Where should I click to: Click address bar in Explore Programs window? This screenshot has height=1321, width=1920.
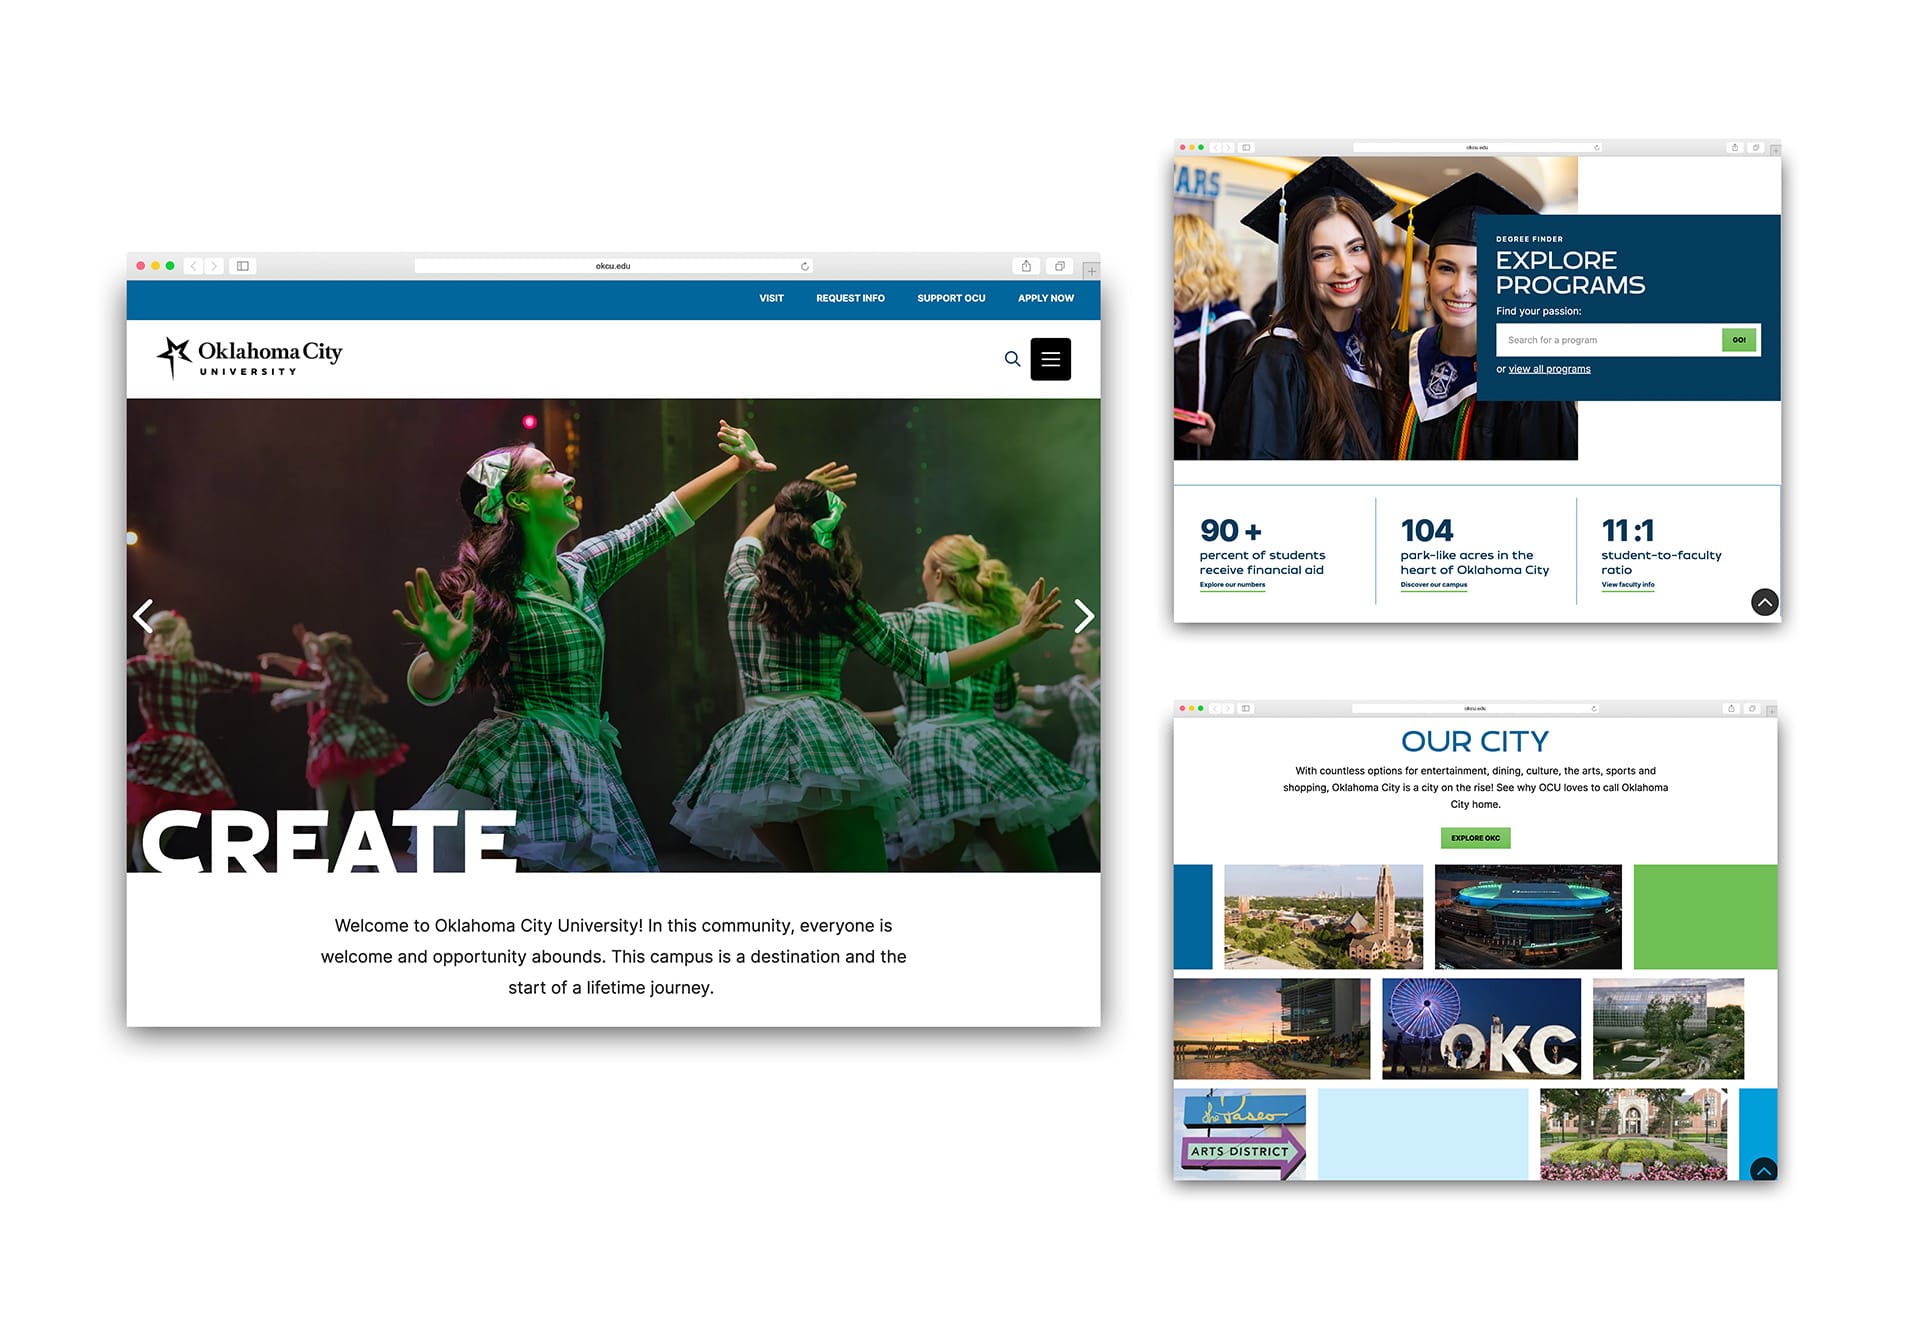(1477, 147)
